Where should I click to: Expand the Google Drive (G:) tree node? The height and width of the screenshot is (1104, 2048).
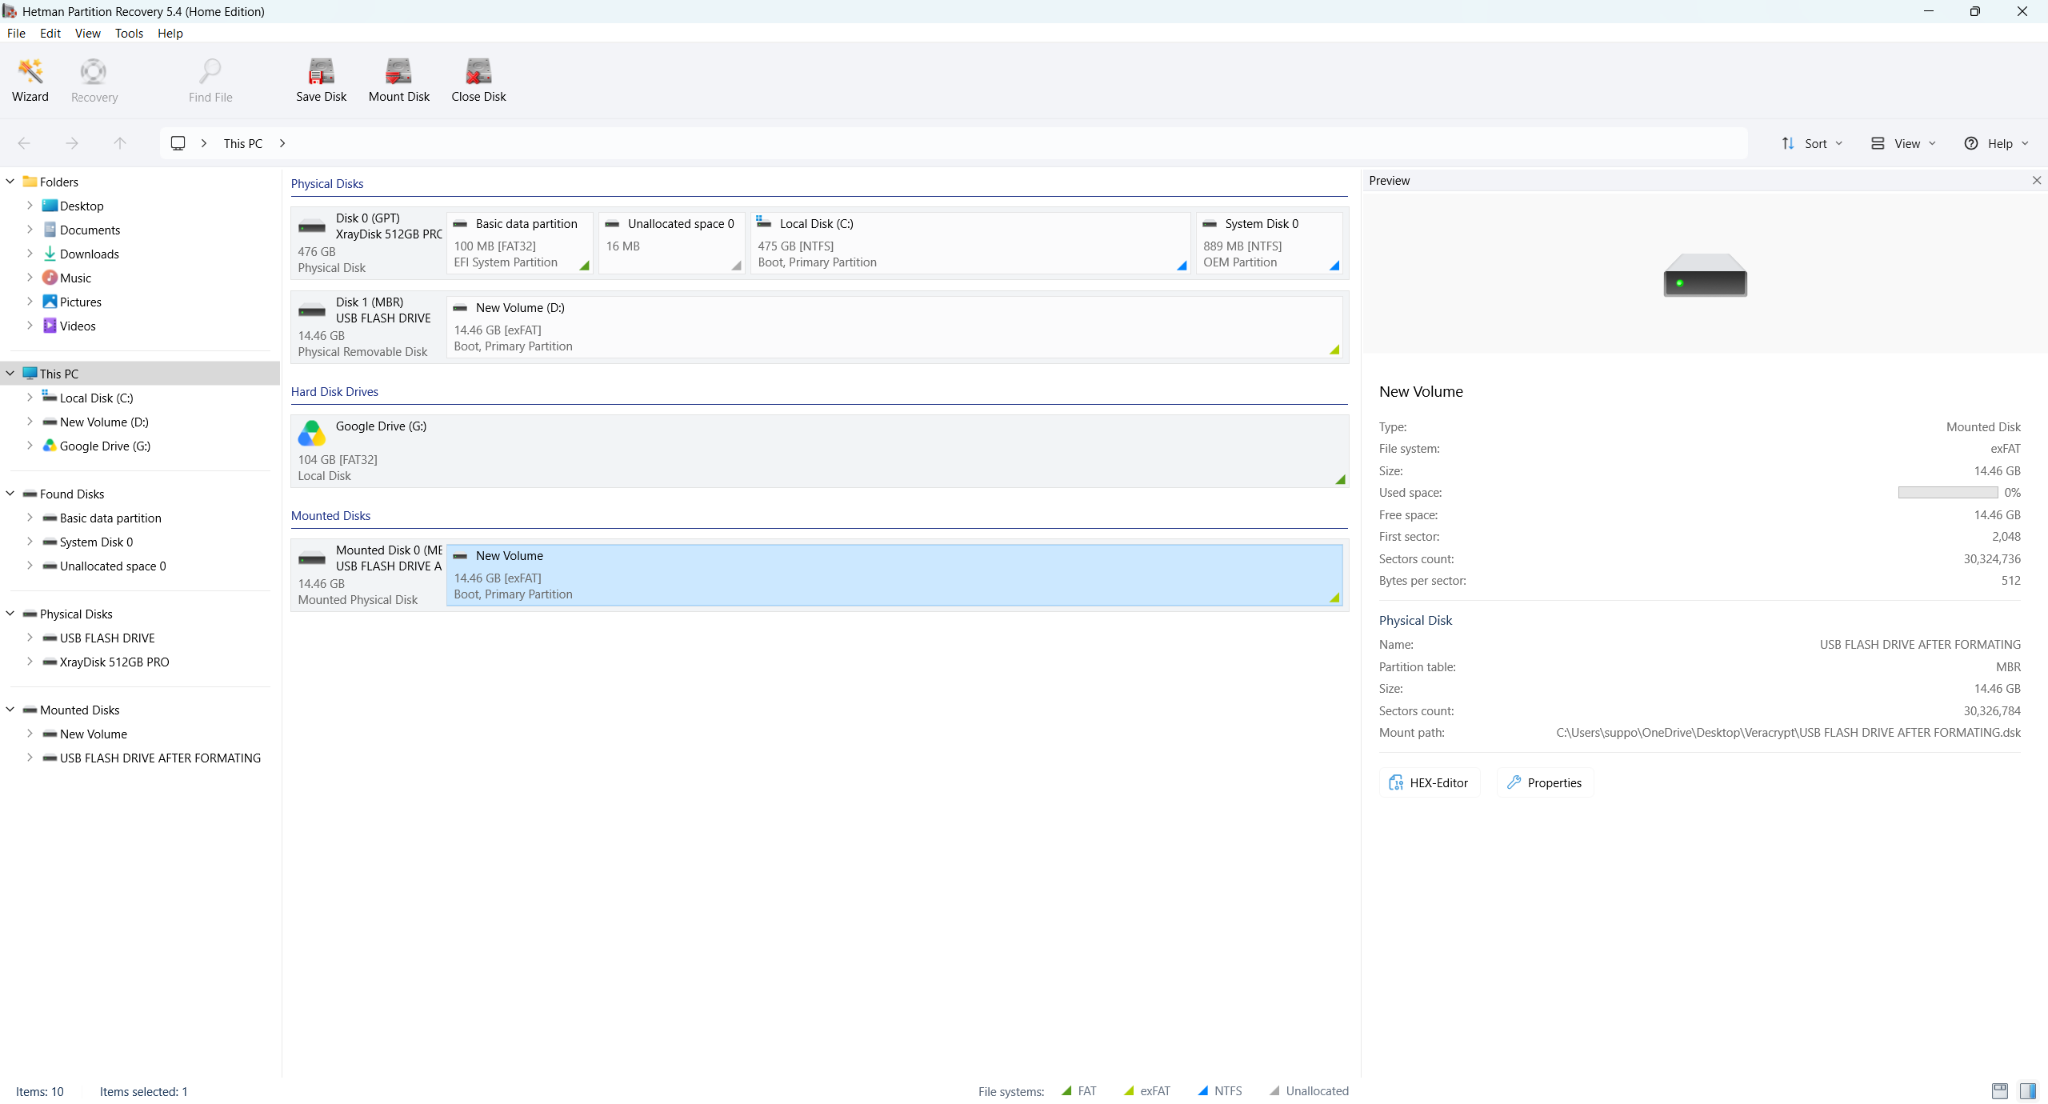[29, 445]
